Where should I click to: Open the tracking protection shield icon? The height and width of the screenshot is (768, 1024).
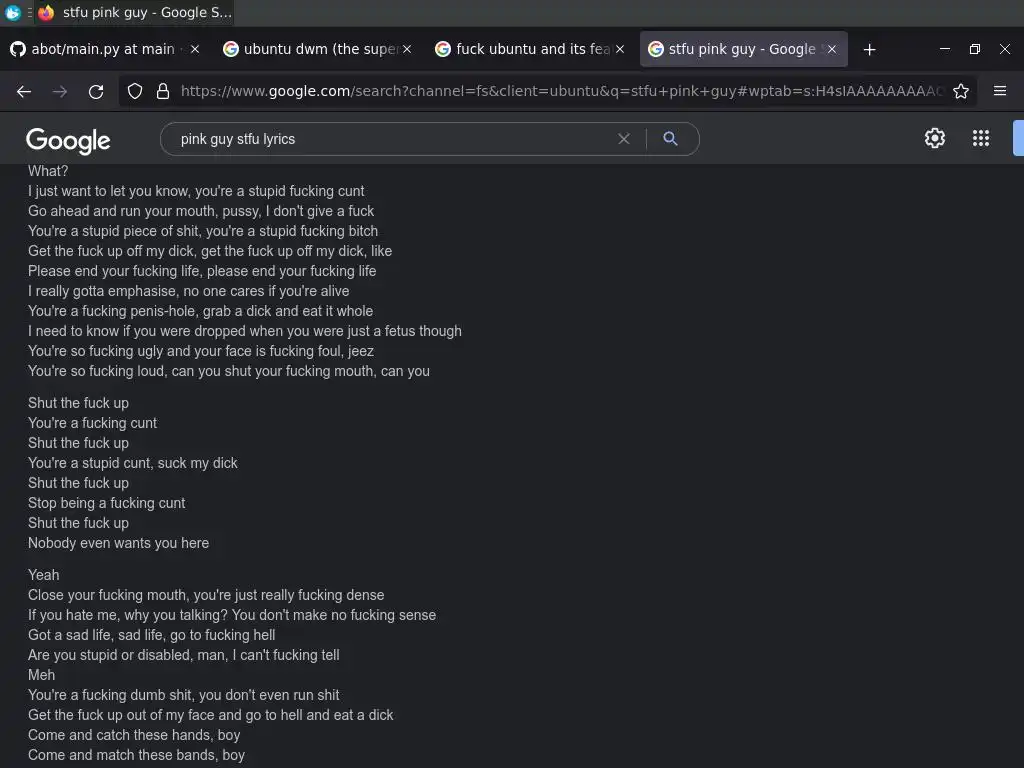135,91
